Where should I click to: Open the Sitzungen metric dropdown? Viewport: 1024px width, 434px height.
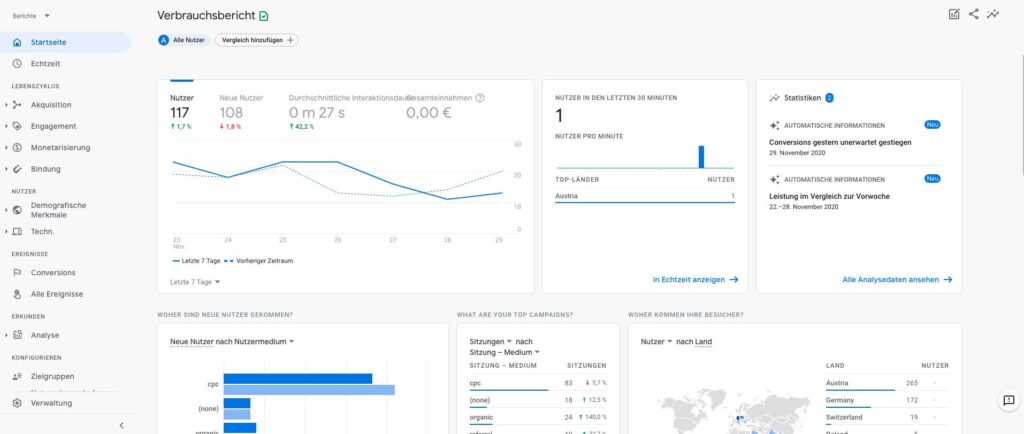490,342
